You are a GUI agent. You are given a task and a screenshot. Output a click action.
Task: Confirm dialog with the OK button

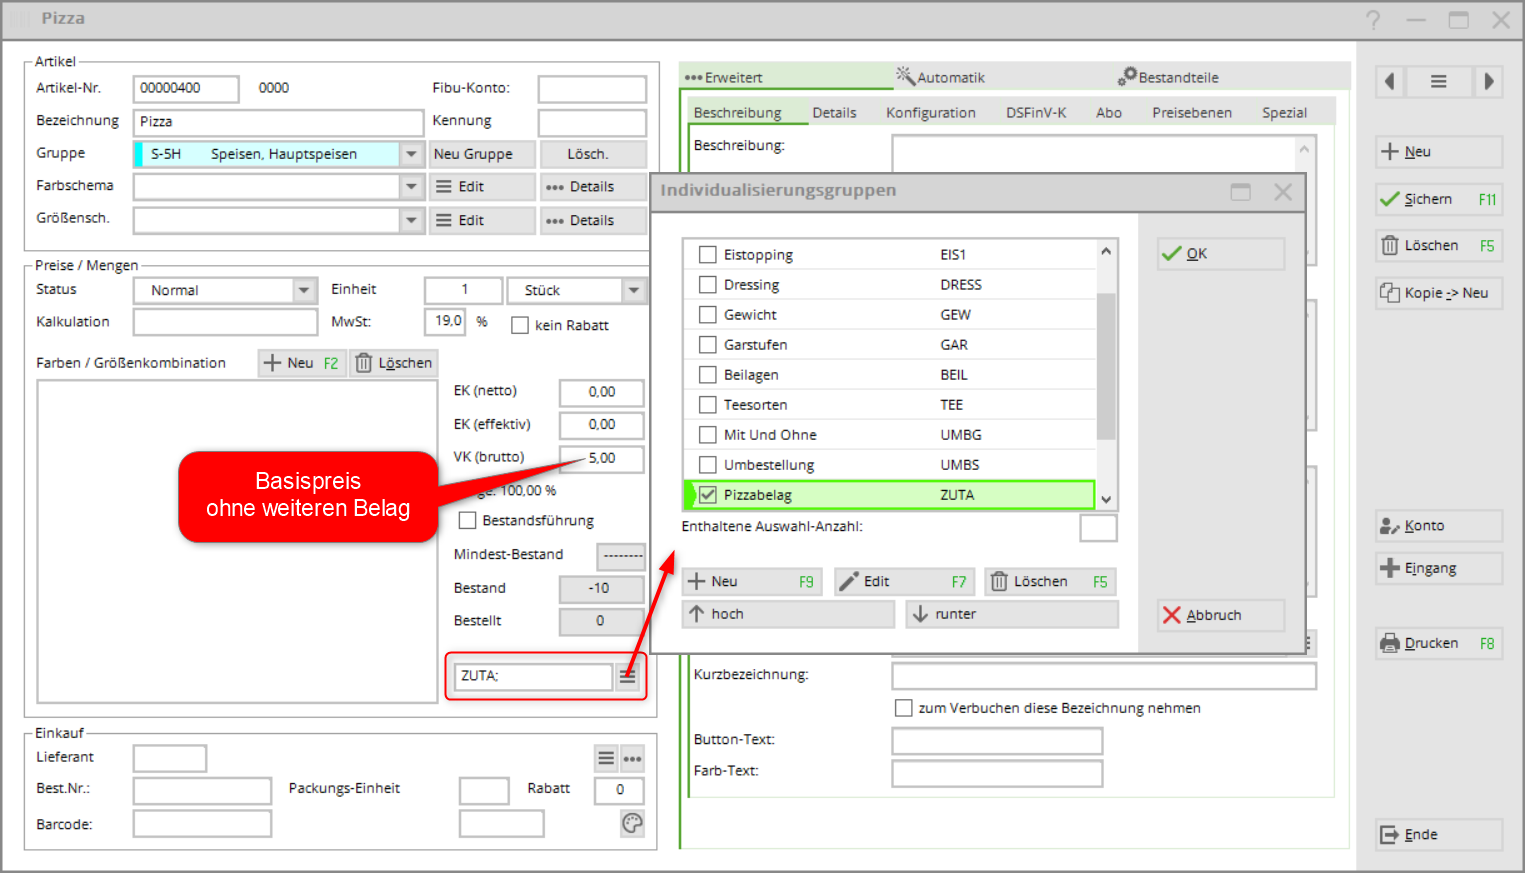[x=1220, y=254]
